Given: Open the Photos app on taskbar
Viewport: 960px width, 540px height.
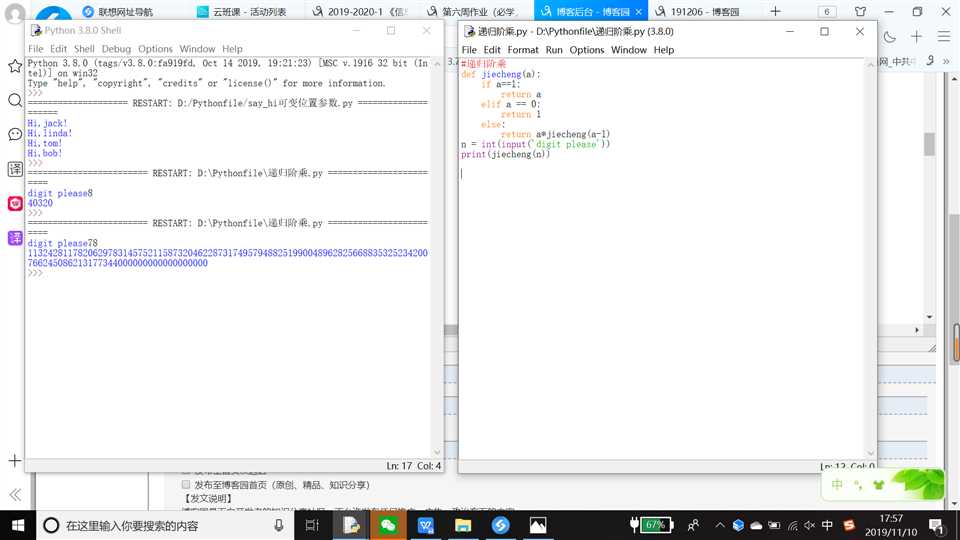Looking at the screenshot, I should point(538,525).
